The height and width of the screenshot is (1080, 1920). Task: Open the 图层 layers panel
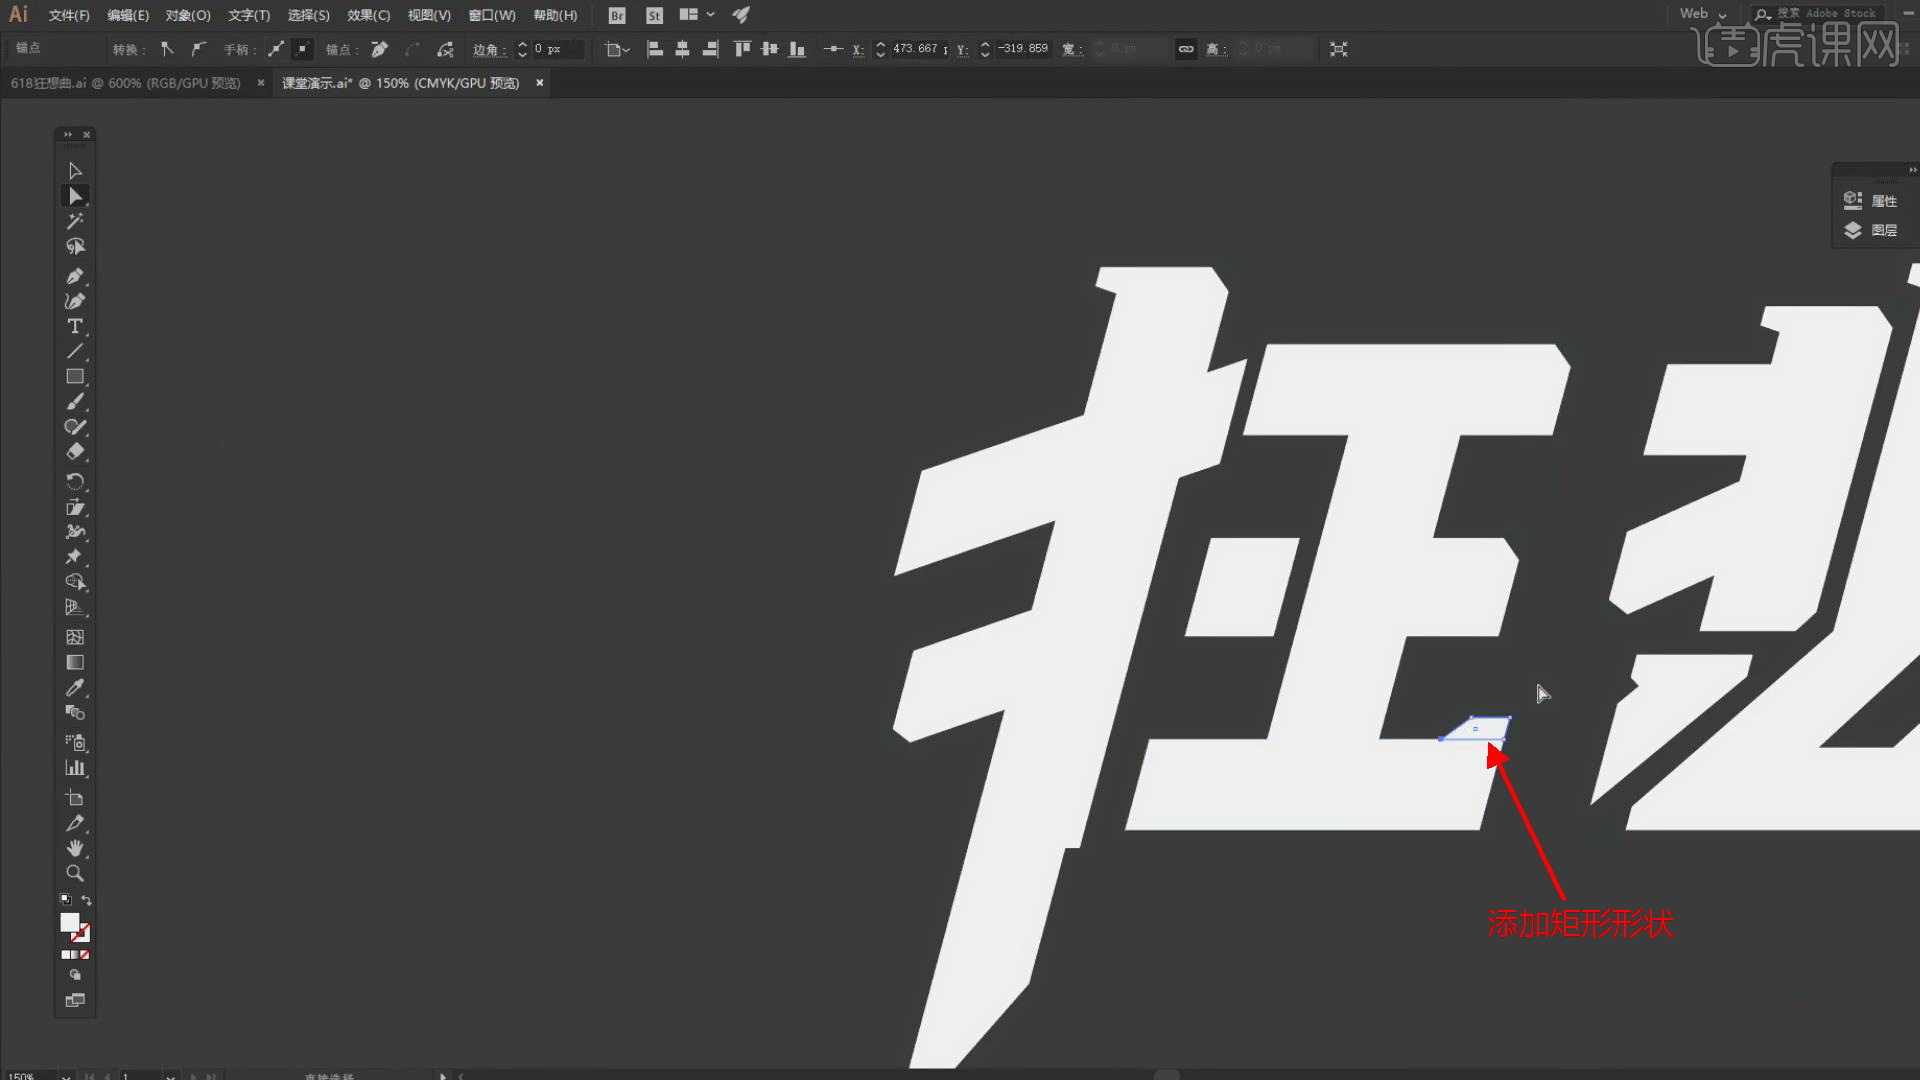1871,230
